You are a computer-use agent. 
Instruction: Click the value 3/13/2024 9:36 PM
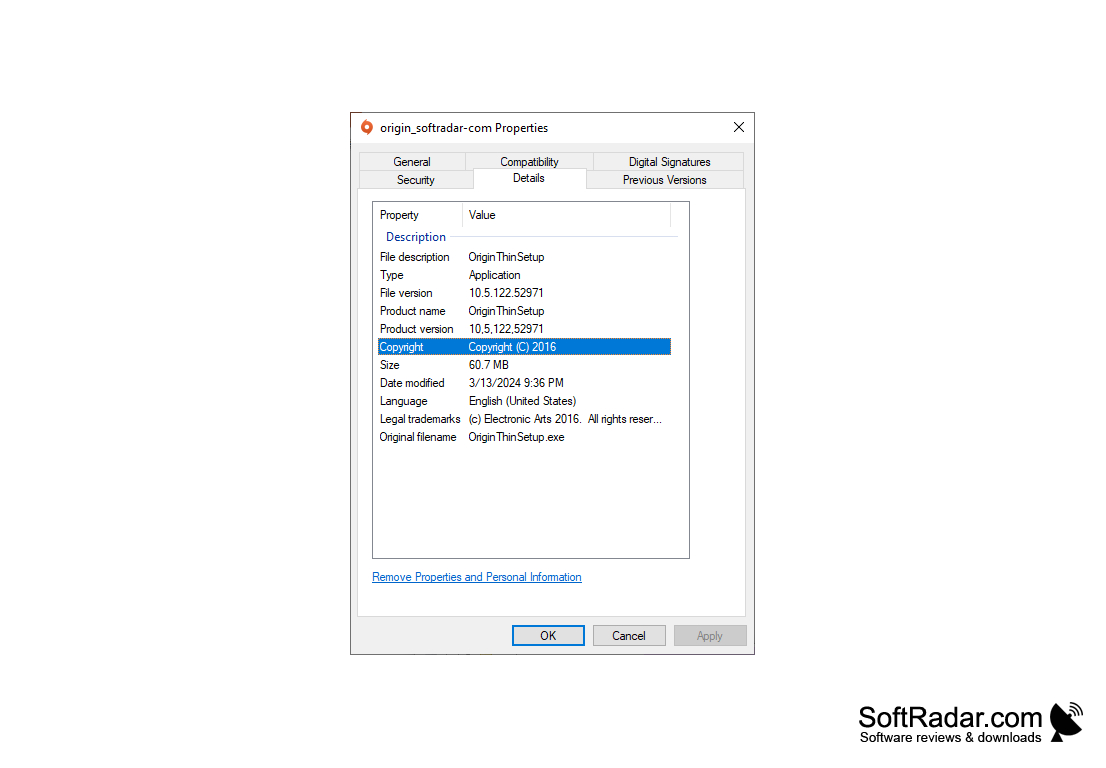(516, 383)
